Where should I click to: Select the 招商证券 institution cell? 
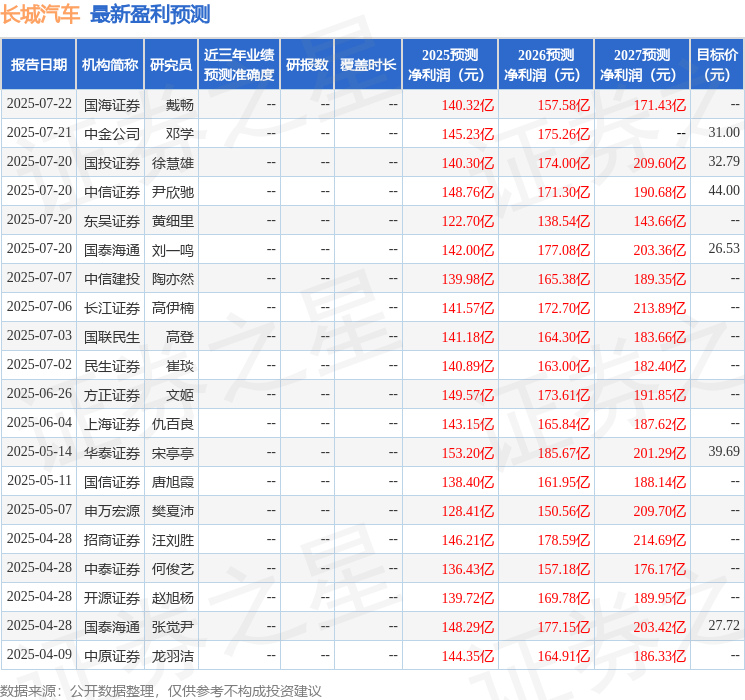pyautogui.click(x=112, y=540)
